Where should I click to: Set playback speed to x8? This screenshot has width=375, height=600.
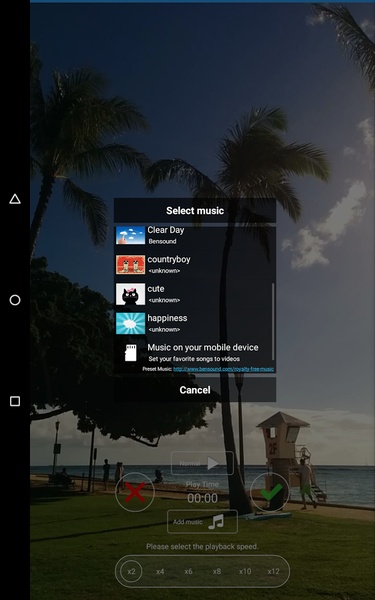coord(217,571)
